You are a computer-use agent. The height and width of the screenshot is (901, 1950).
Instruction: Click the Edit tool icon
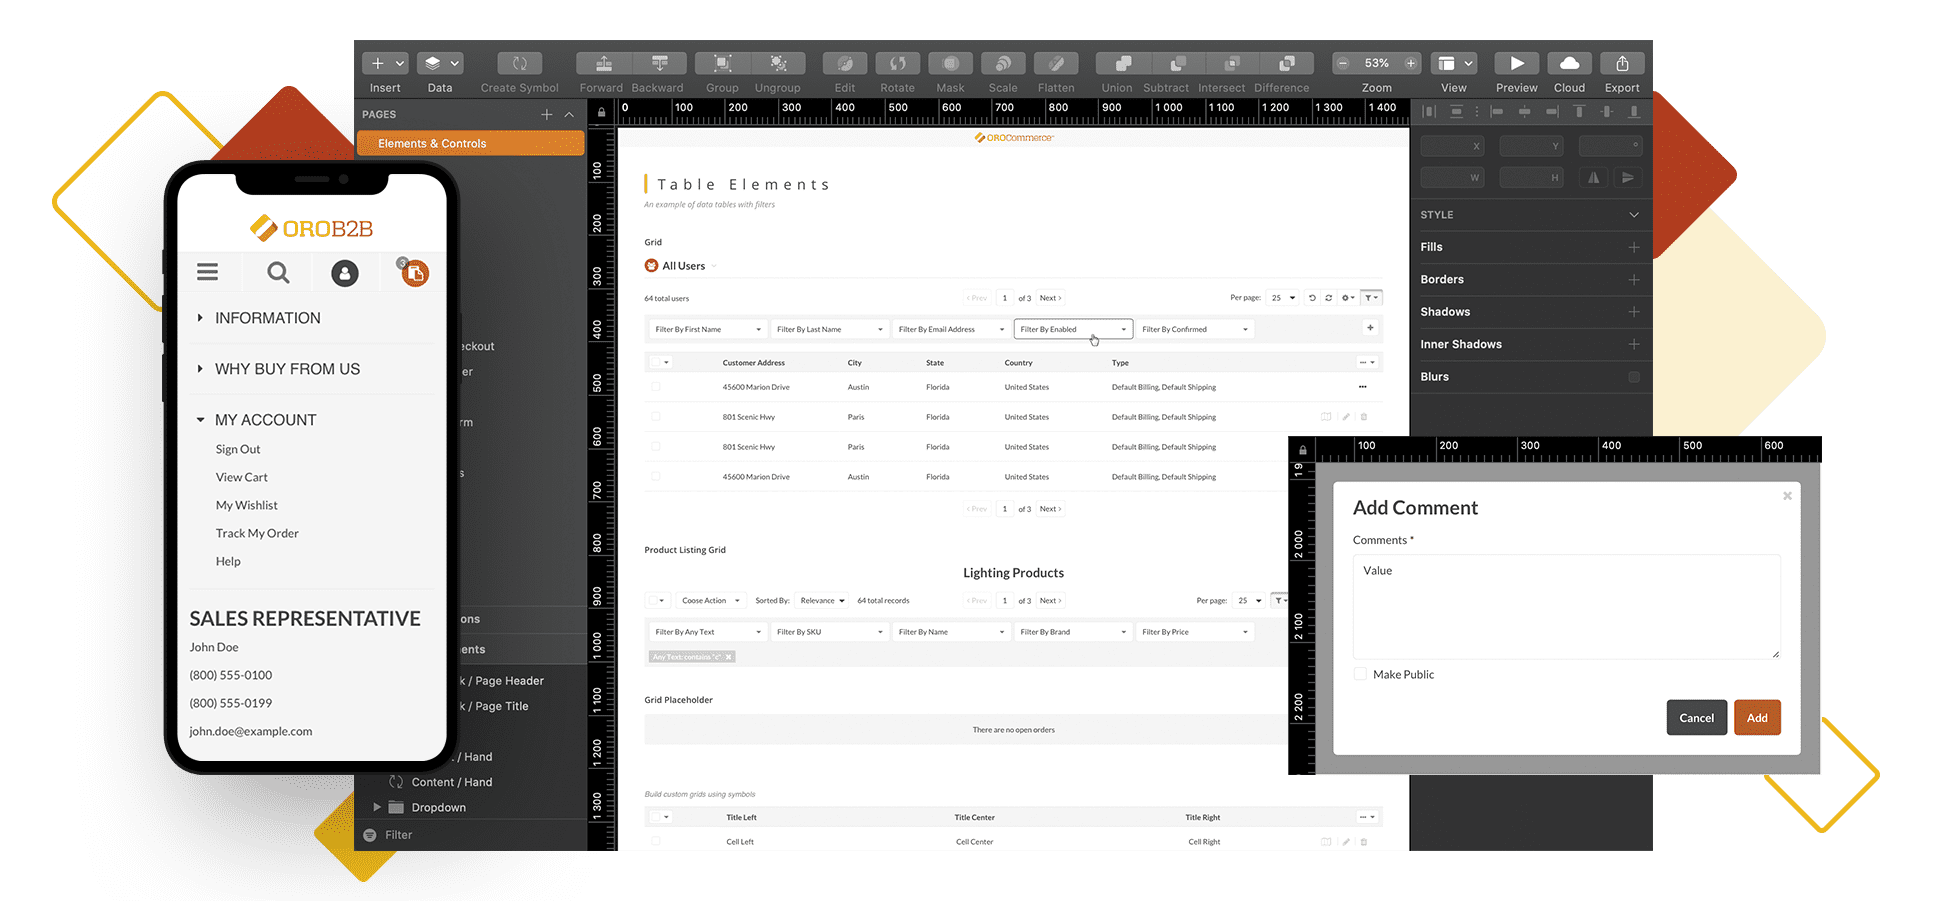(x=845, y=63)
